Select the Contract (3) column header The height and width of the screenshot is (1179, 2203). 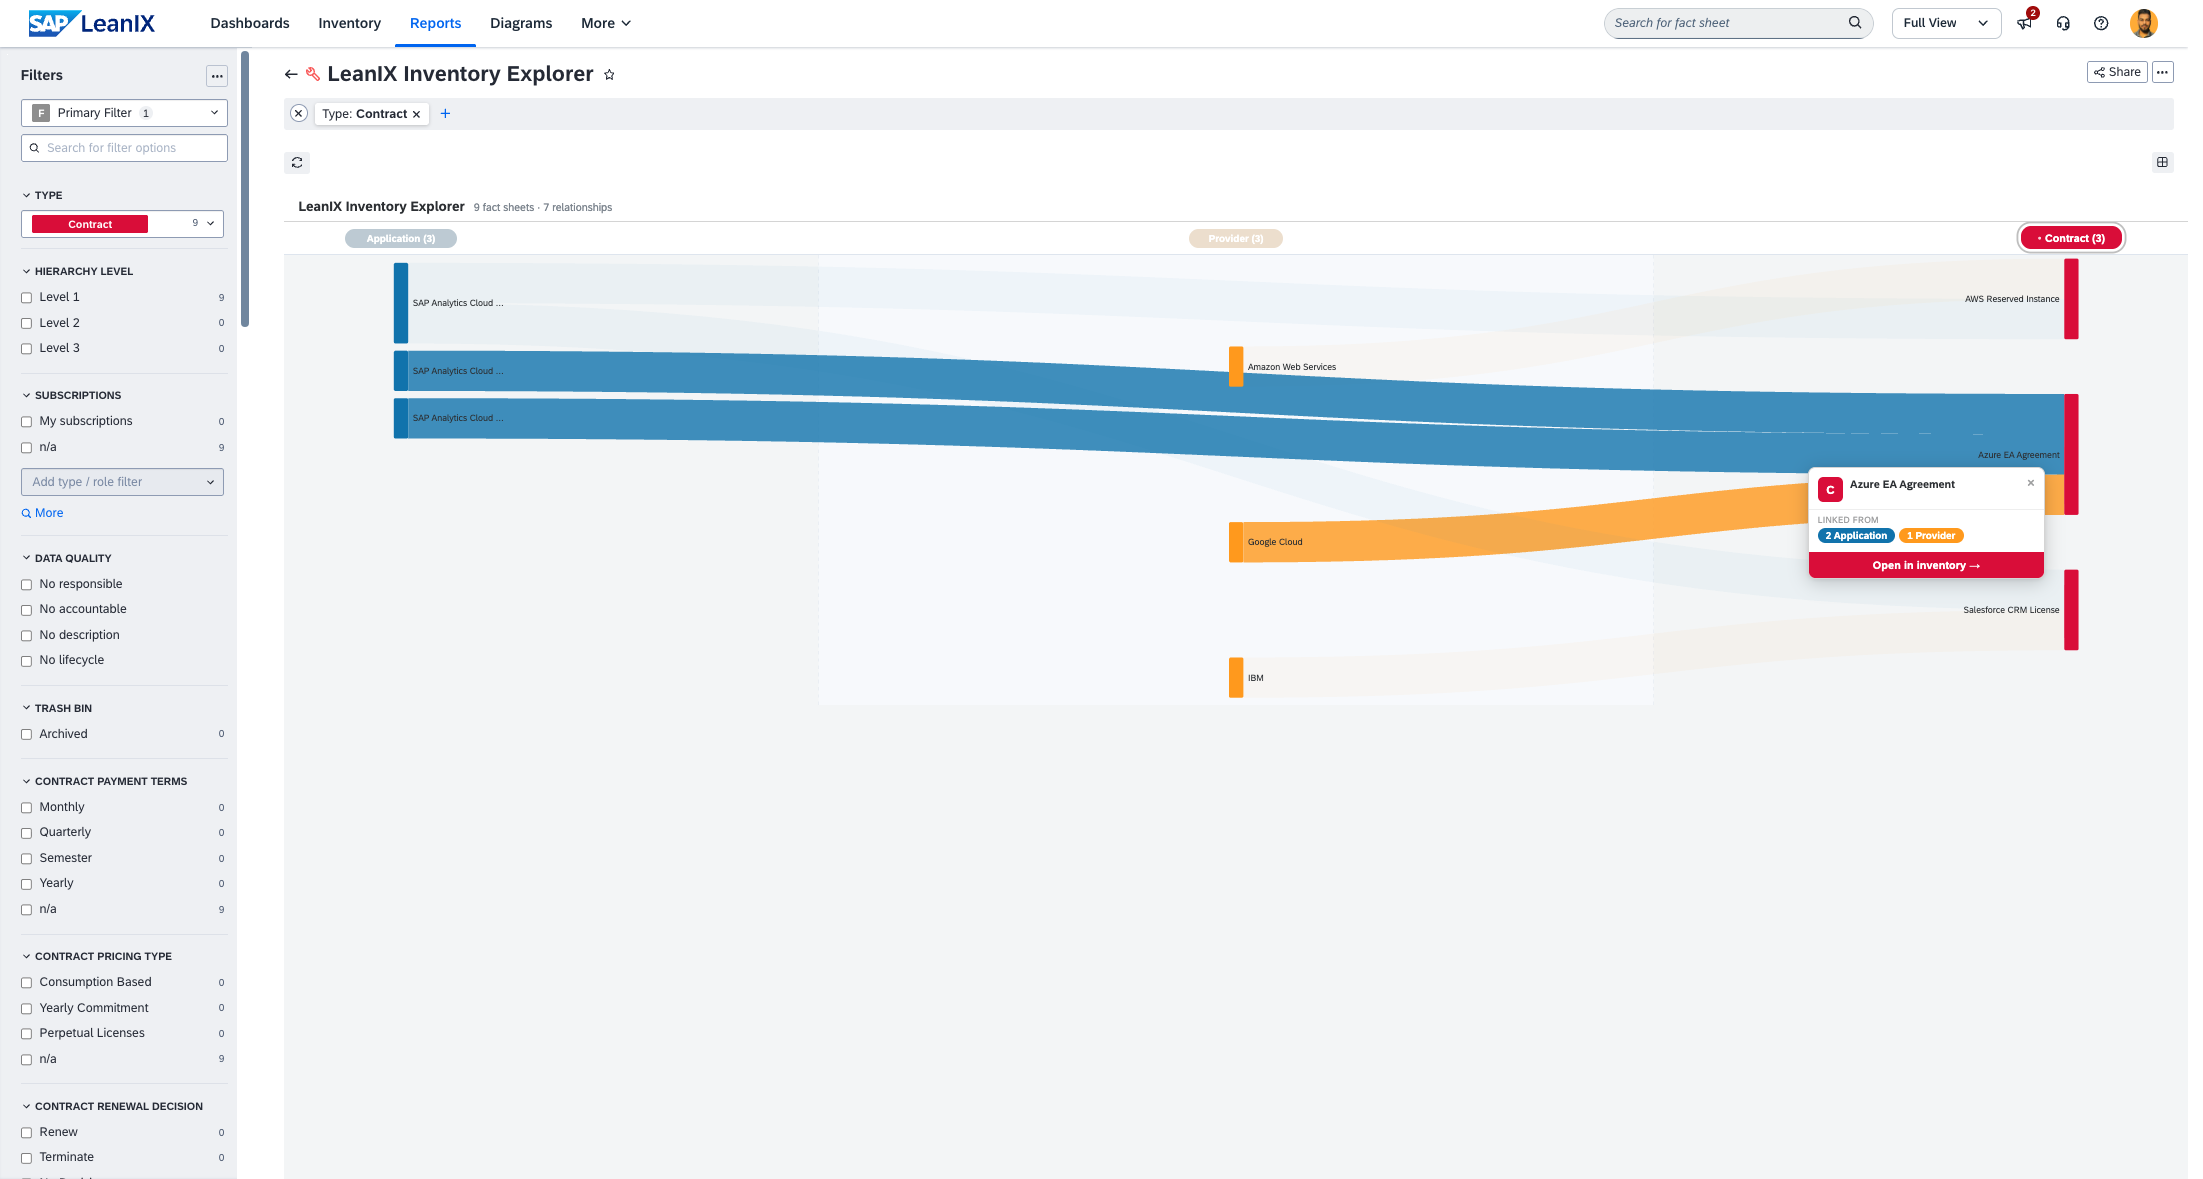click(2070, 239)
